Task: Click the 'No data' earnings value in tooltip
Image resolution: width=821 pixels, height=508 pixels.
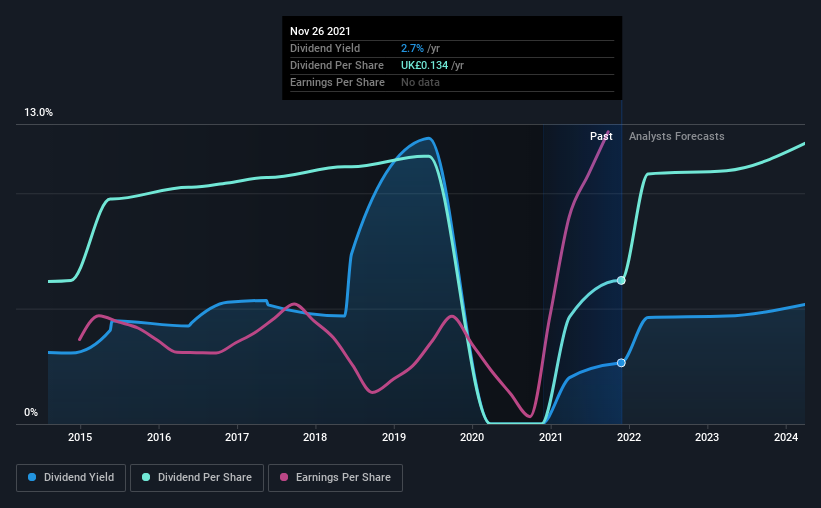Action: pos(420,82)
